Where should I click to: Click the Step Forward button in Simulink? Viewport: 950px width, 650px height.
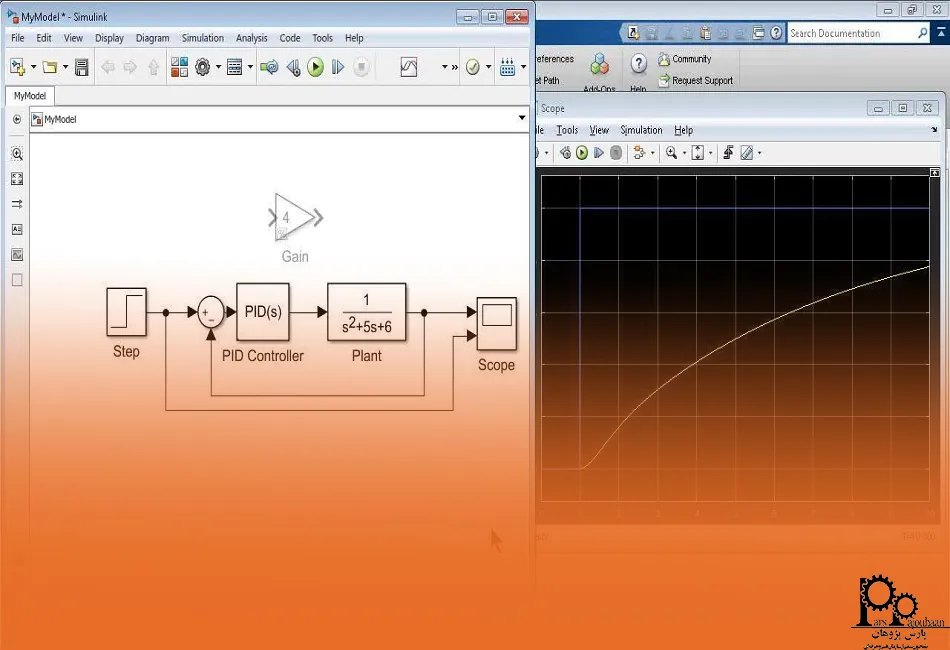pyautogui.click(x=338, y=67)
